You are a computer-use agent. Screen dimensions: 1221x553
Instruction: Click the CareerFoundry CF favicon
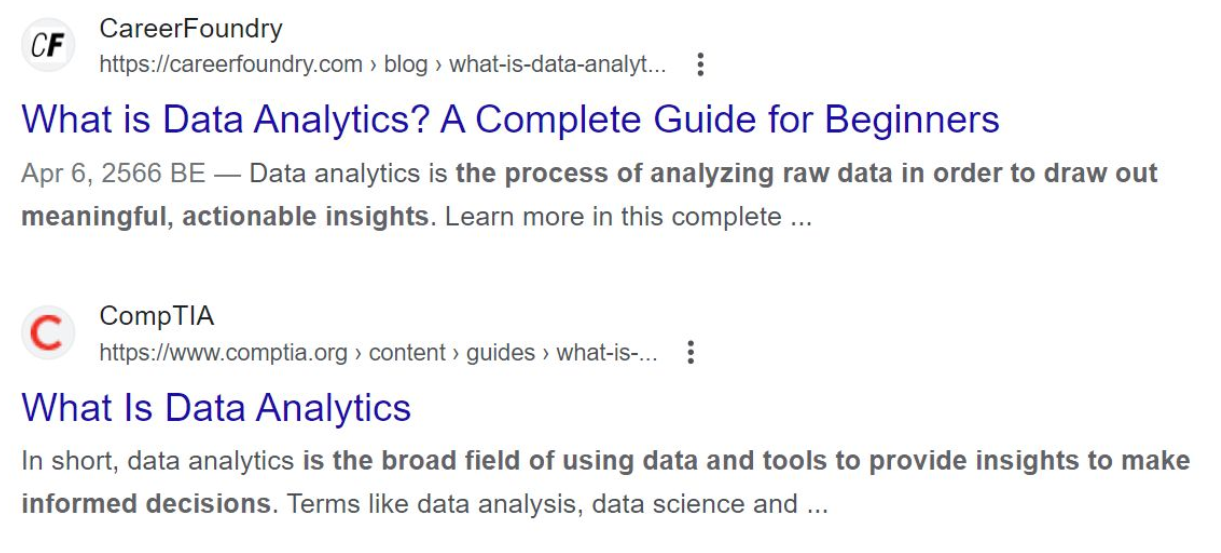click(x=47, y=46)
